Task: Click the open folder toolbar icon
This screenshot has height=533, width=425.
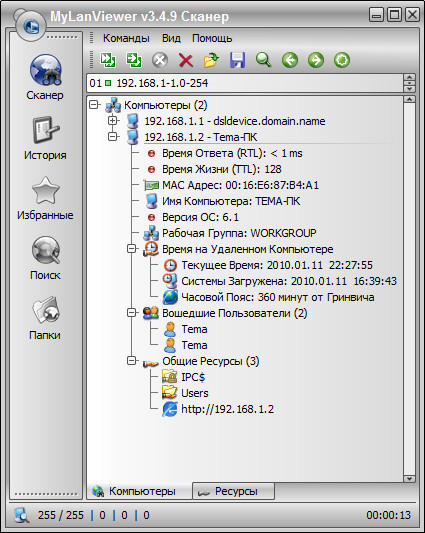Action: point(211,60)
